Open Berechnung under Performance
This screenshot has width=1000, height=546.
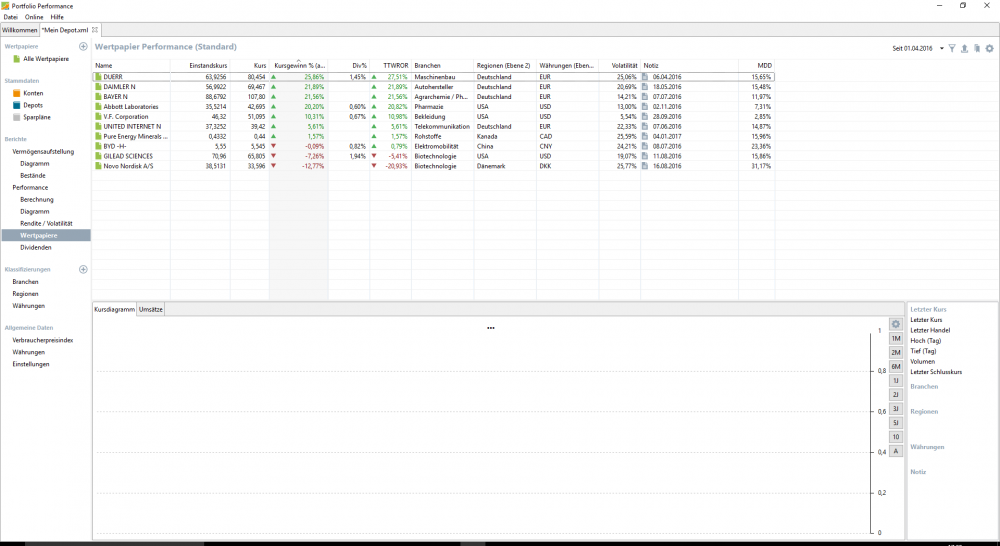(36, 200)
